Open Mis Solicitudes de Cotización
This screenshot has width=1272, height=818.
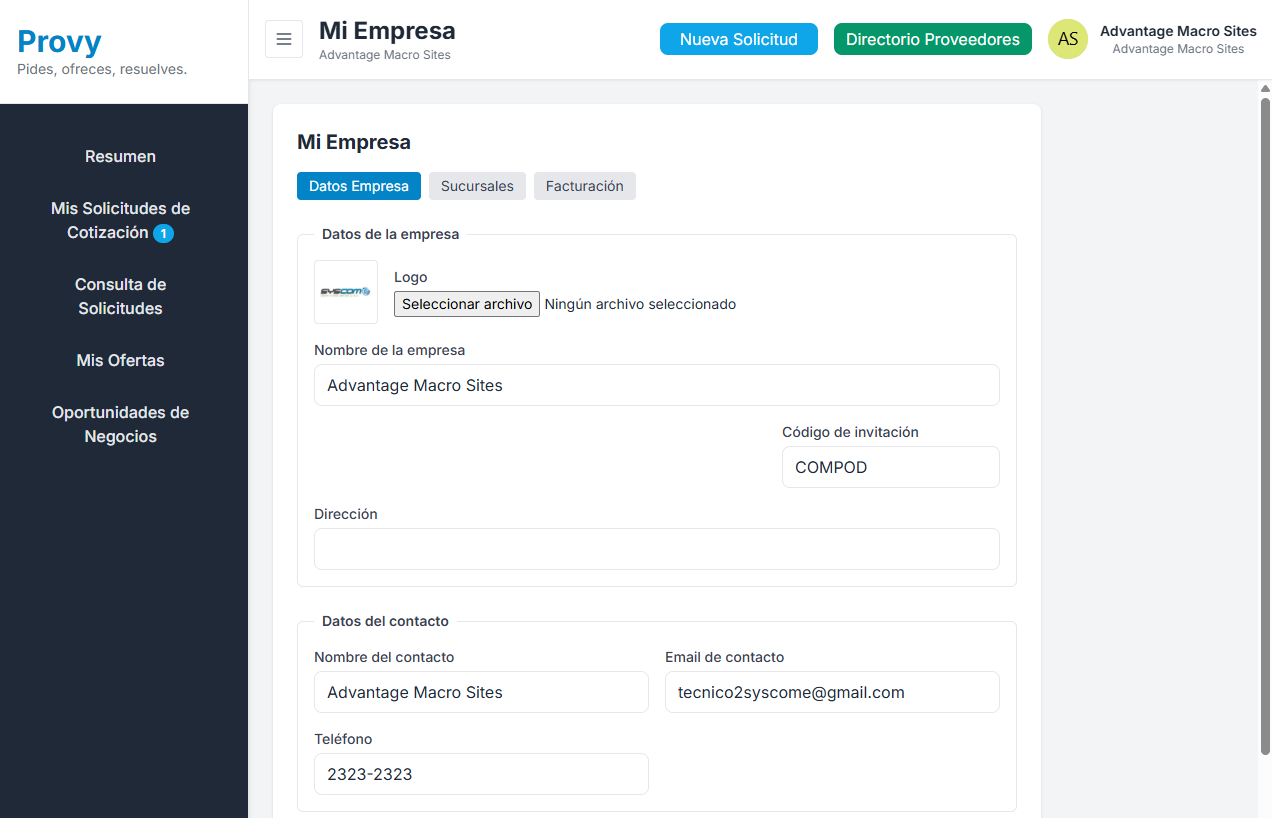tap(120, 220)
